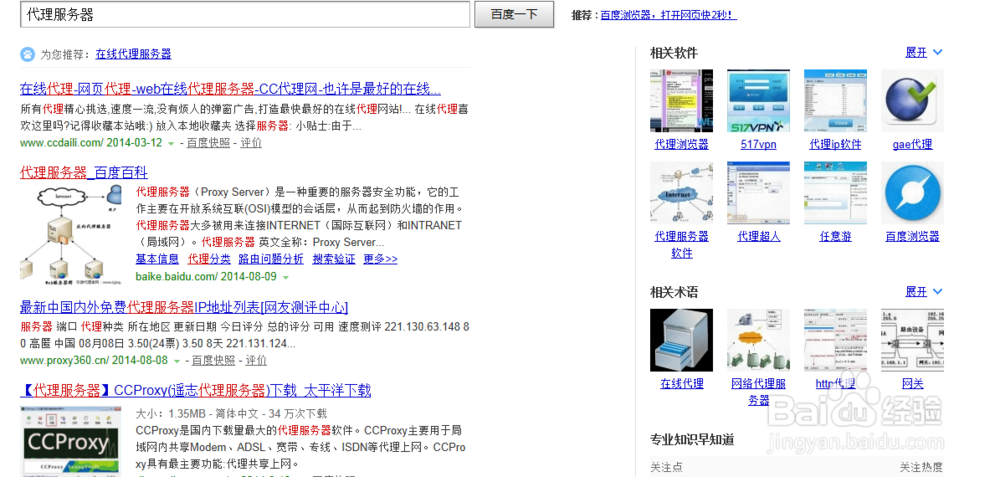The width and height of the screenshot is (1000, 477).
Task: Open the 网关 diagram thumbnail
Action: coord(912,340)
